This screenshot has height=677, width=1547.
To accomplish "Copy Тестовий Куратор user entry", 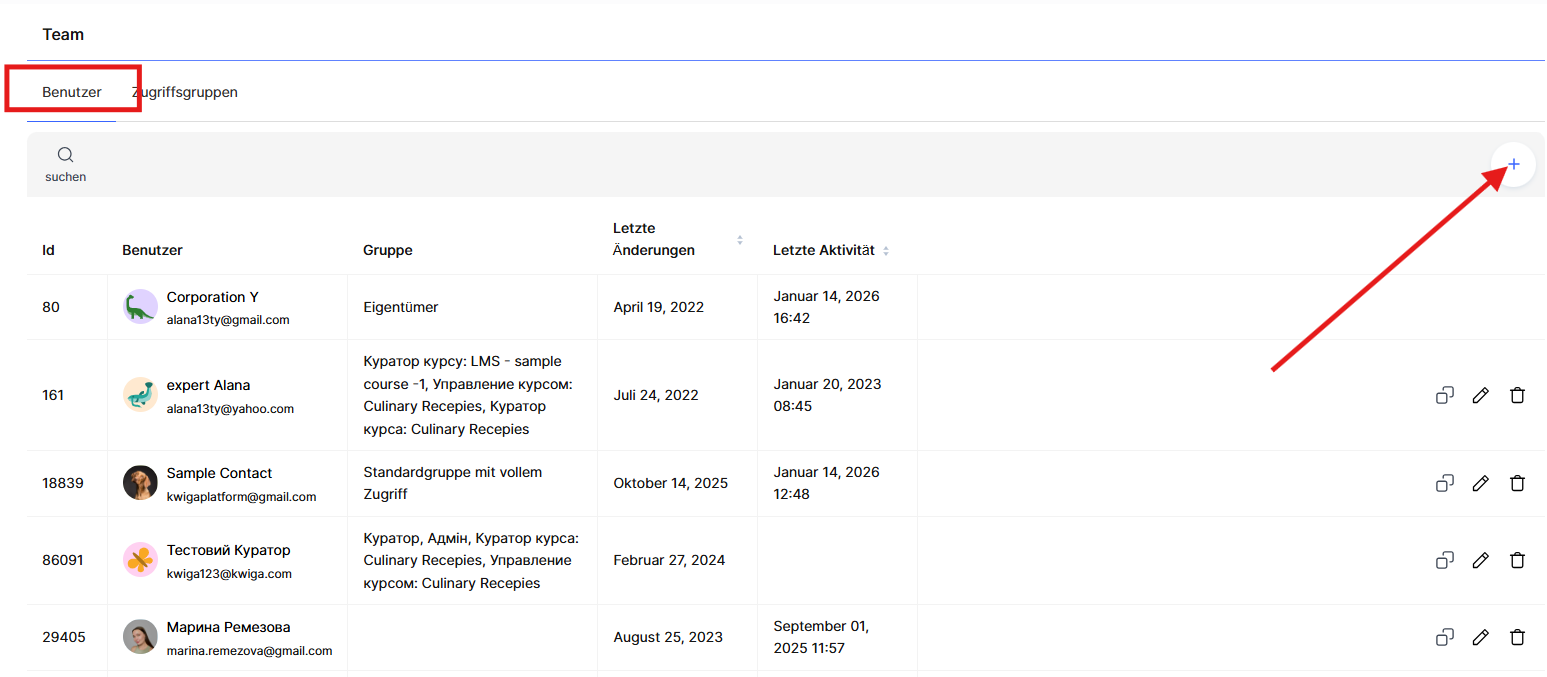I will [x=1444, y=560].
